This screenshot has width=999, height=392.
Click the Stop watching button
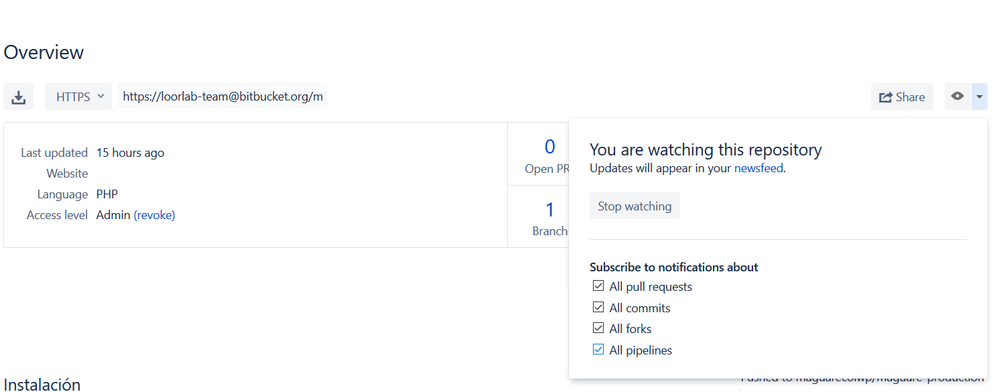click(635, 206)
